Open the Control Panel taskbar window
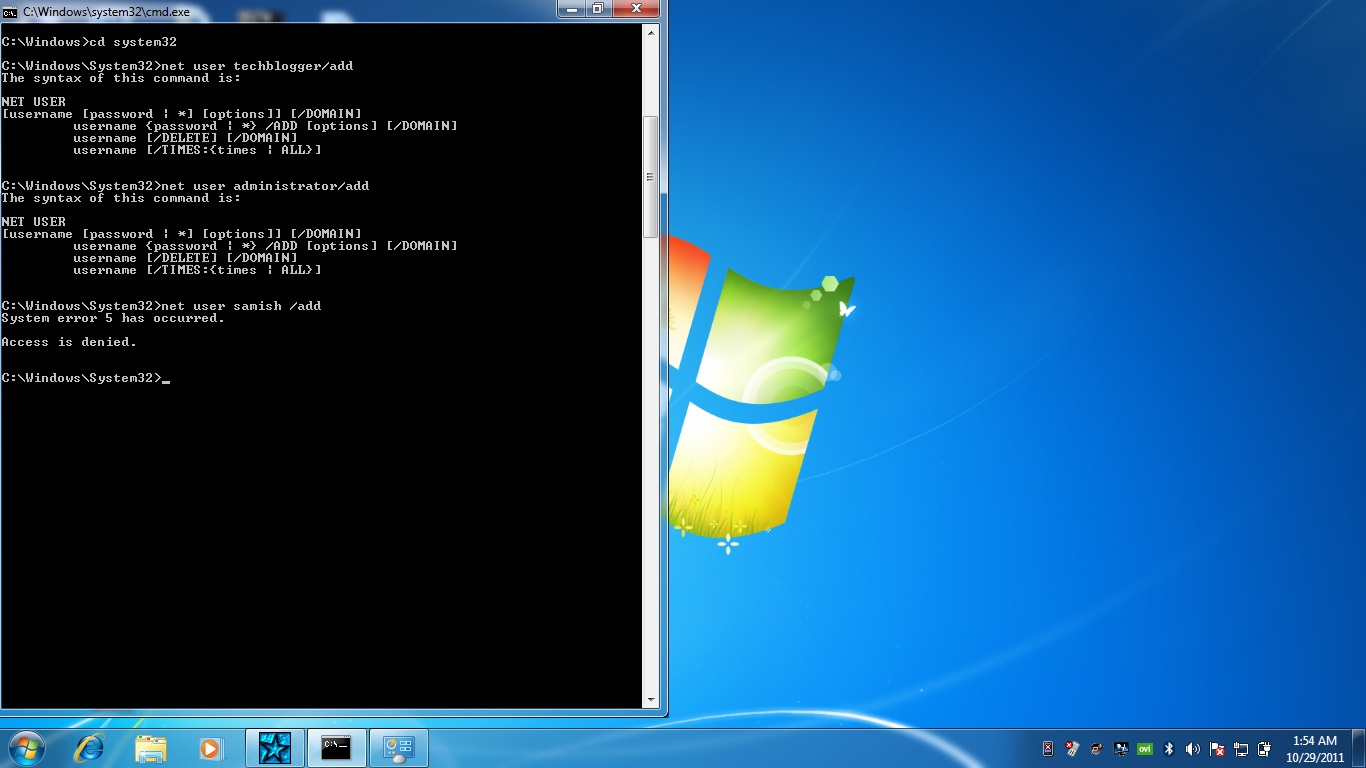 (x=398, y=747)
